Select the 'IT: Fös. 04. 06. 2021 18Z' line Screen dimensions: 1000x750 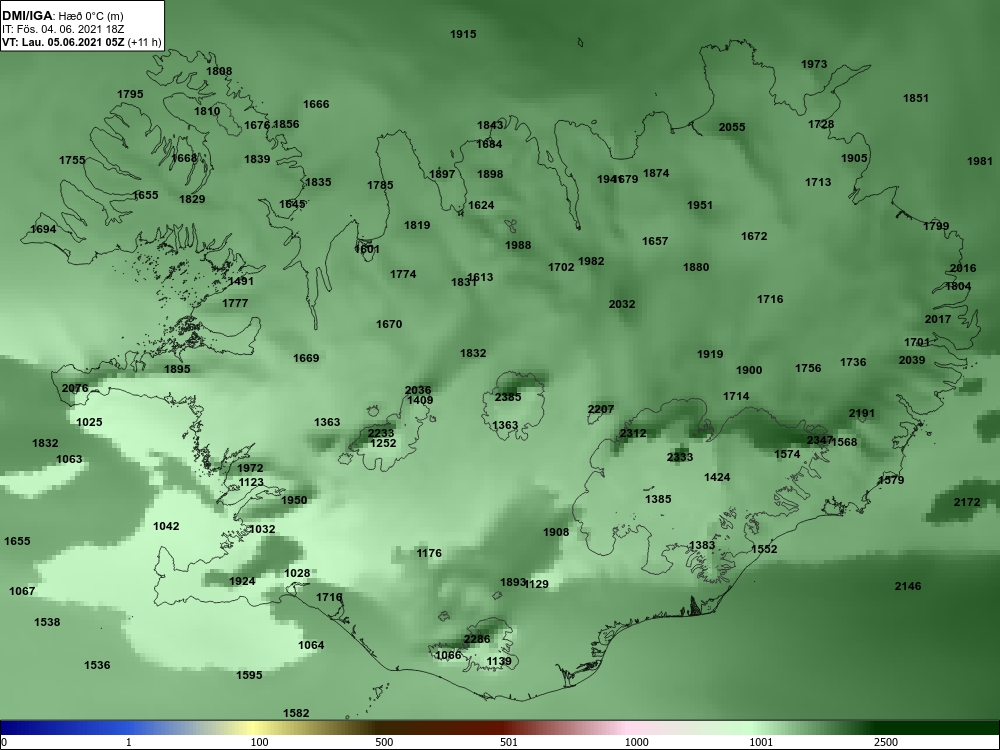(x=62, y=29)
